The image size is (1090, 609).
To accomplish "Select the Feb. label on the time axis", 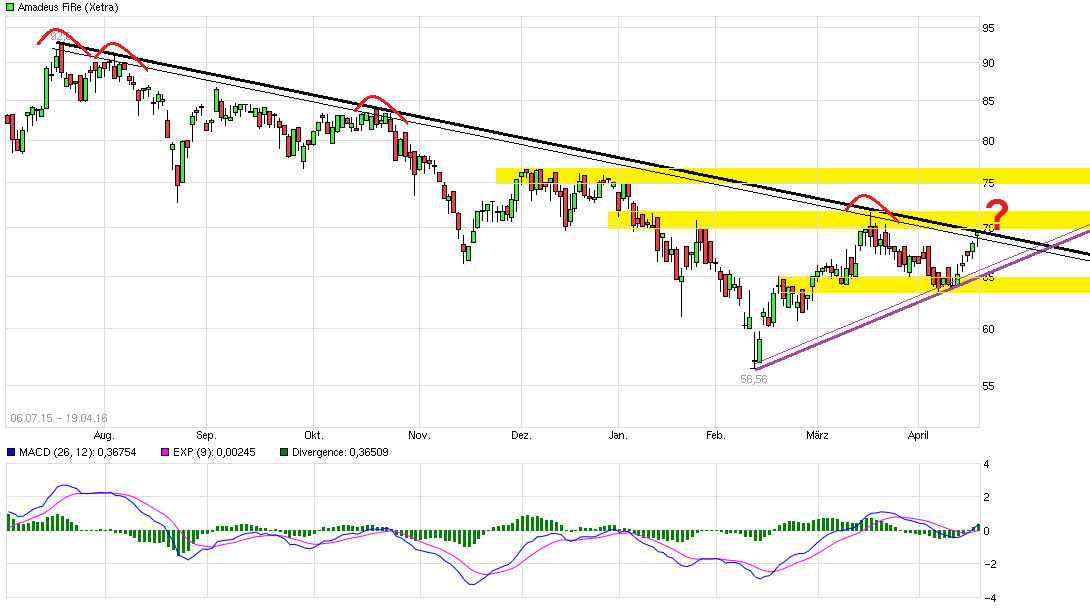I will click(715, 435).
